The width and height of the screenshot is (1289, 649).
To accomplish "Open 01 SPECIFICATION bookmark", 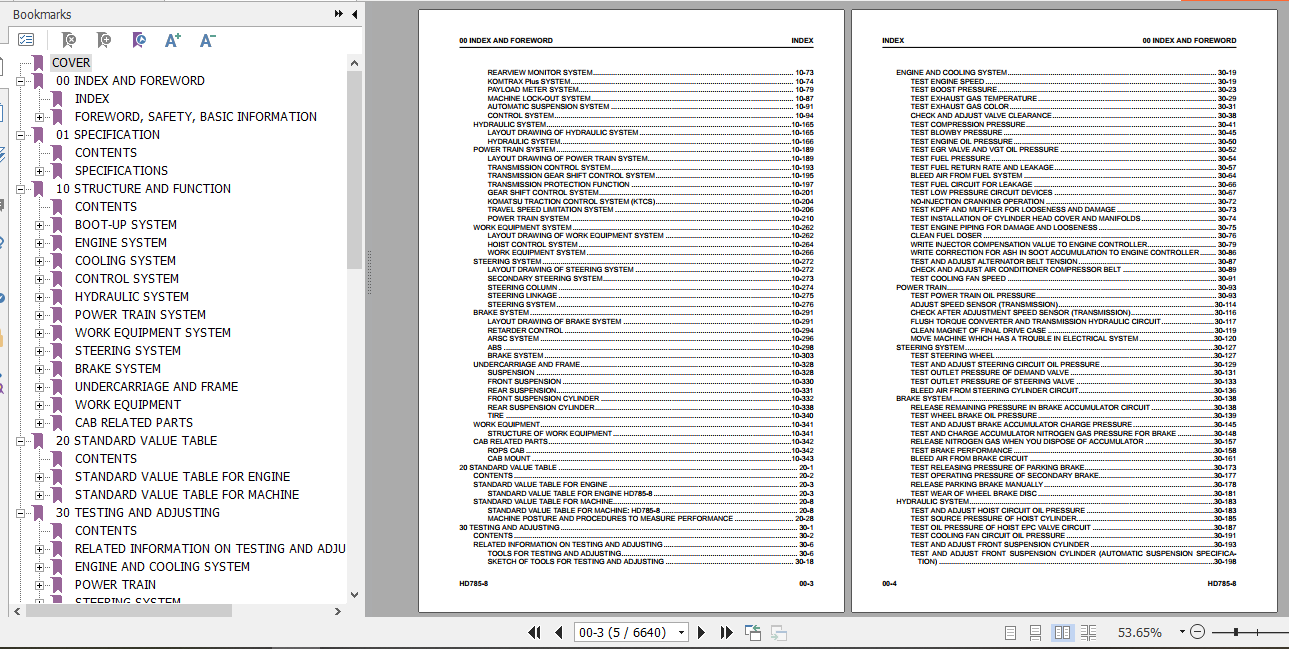I will tap(108, 135).
